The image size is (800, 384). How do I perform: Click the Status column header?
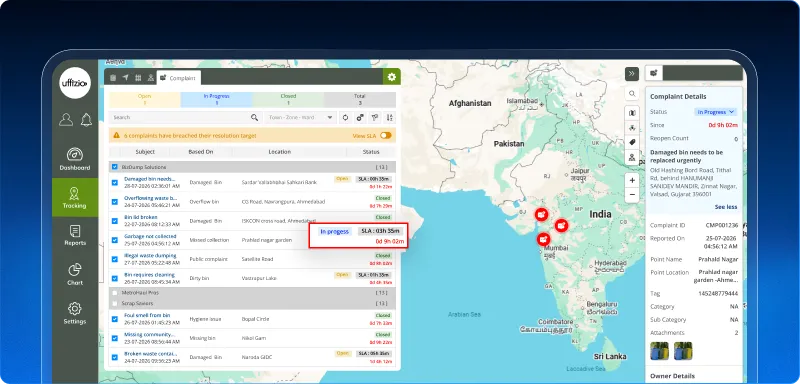(x=371, y=152)
